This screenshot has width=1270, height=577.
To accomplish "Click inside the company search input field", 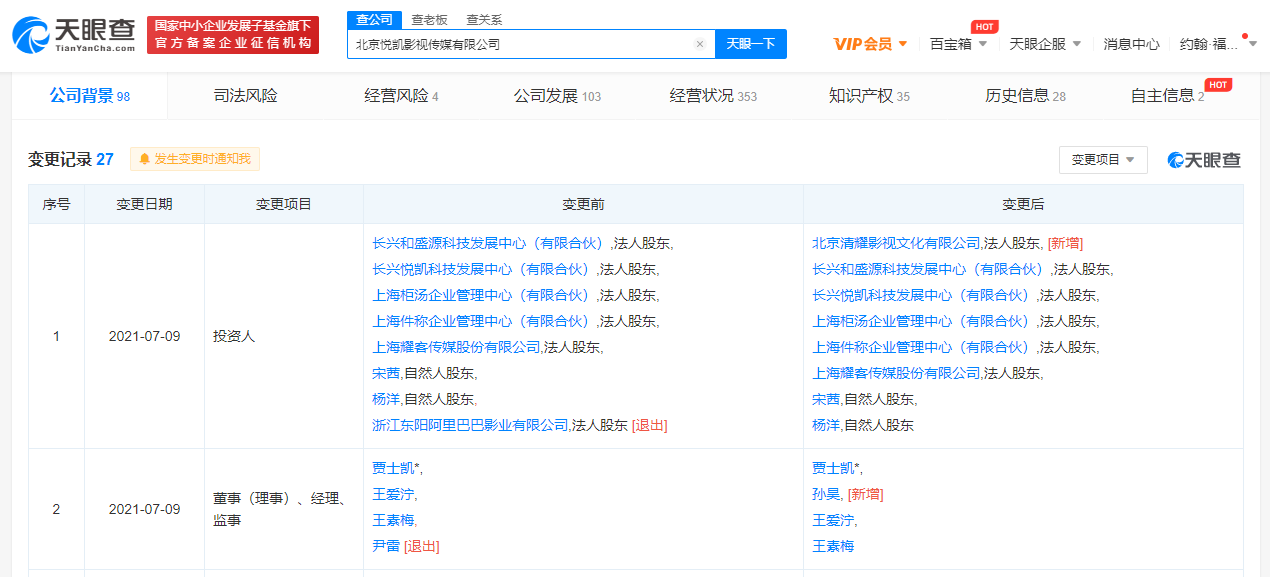I will 520,44.
